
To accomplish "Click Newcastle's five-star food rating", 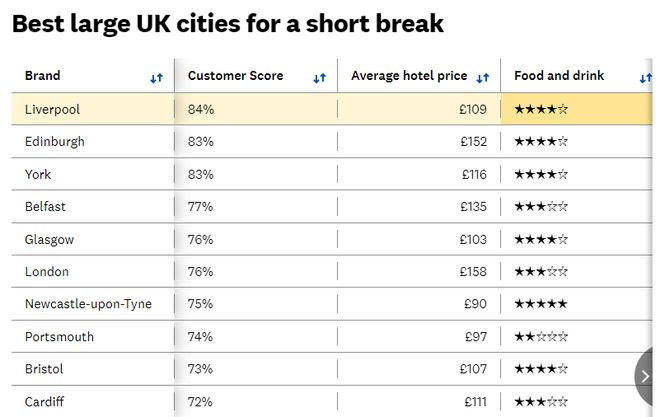I will pyautogui.click(x=541, y=304).
